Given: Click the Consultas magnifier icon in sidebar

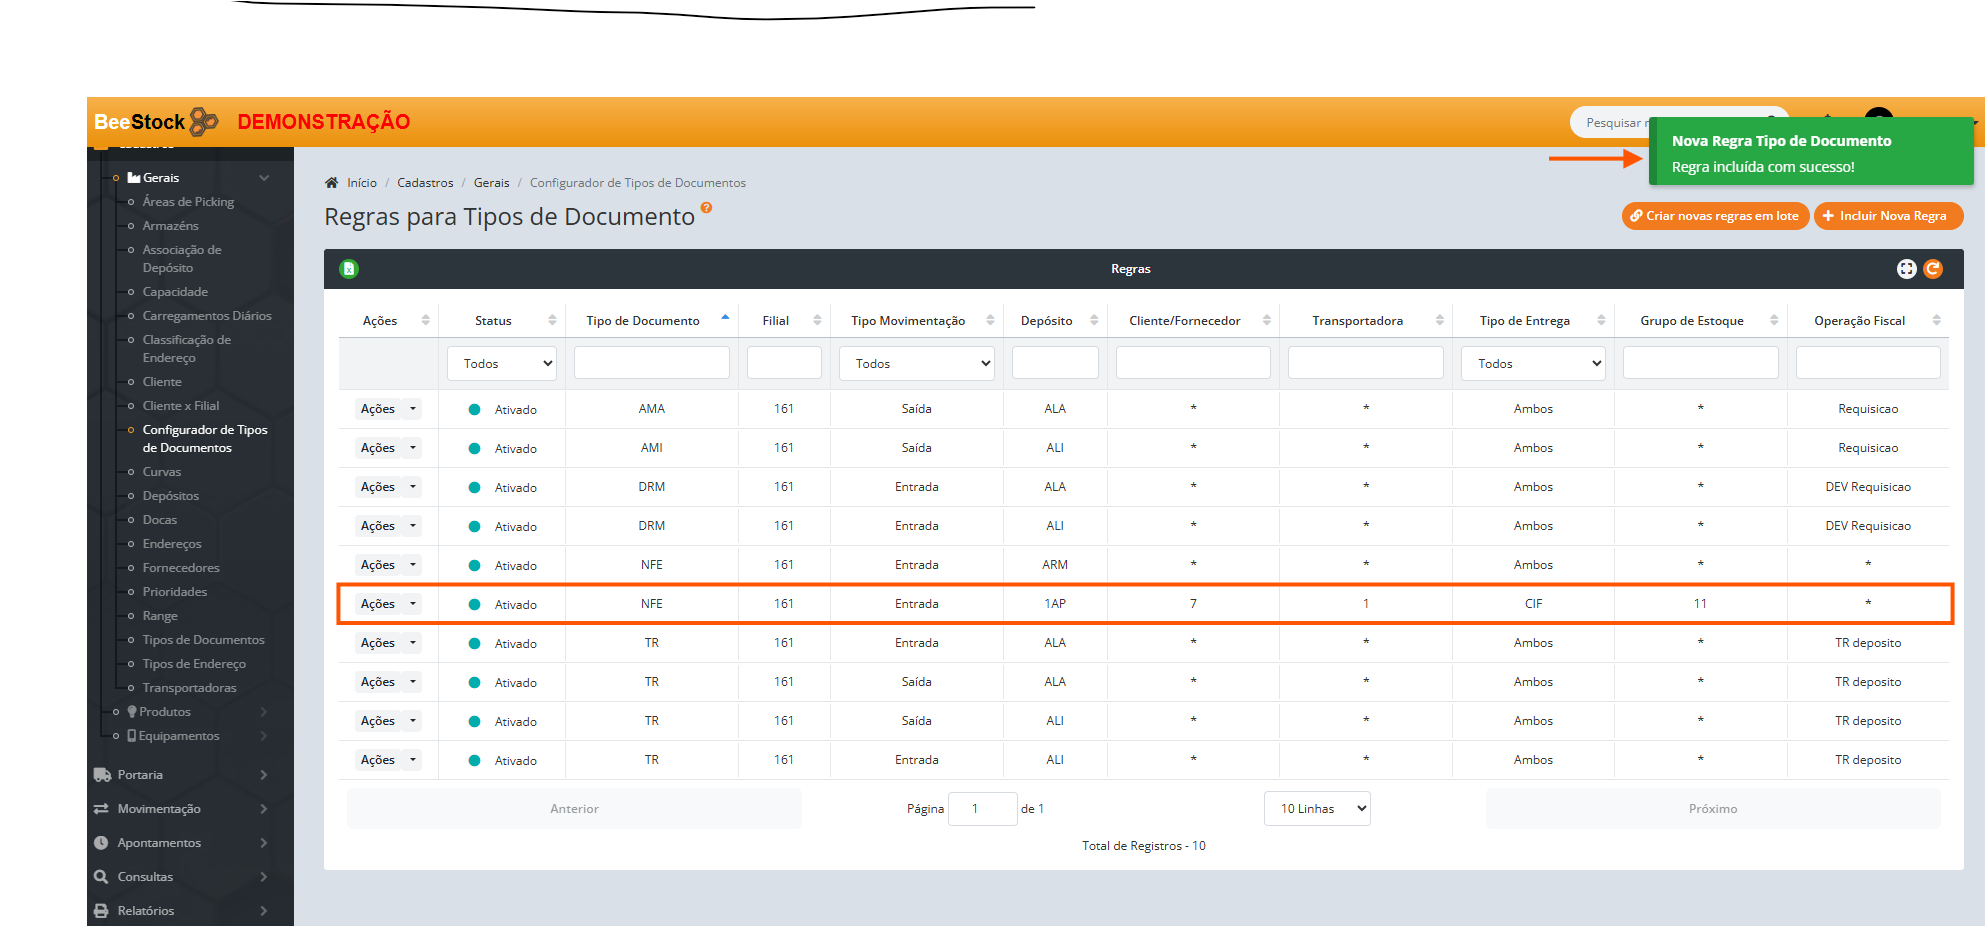Looking at the screenshot, I should click(x=101, y=877).
